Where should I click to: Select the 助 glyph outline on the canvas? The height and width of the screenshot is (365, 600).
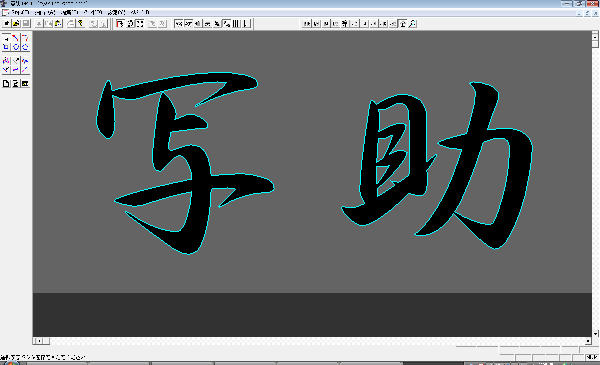click(x=437, y=165)
